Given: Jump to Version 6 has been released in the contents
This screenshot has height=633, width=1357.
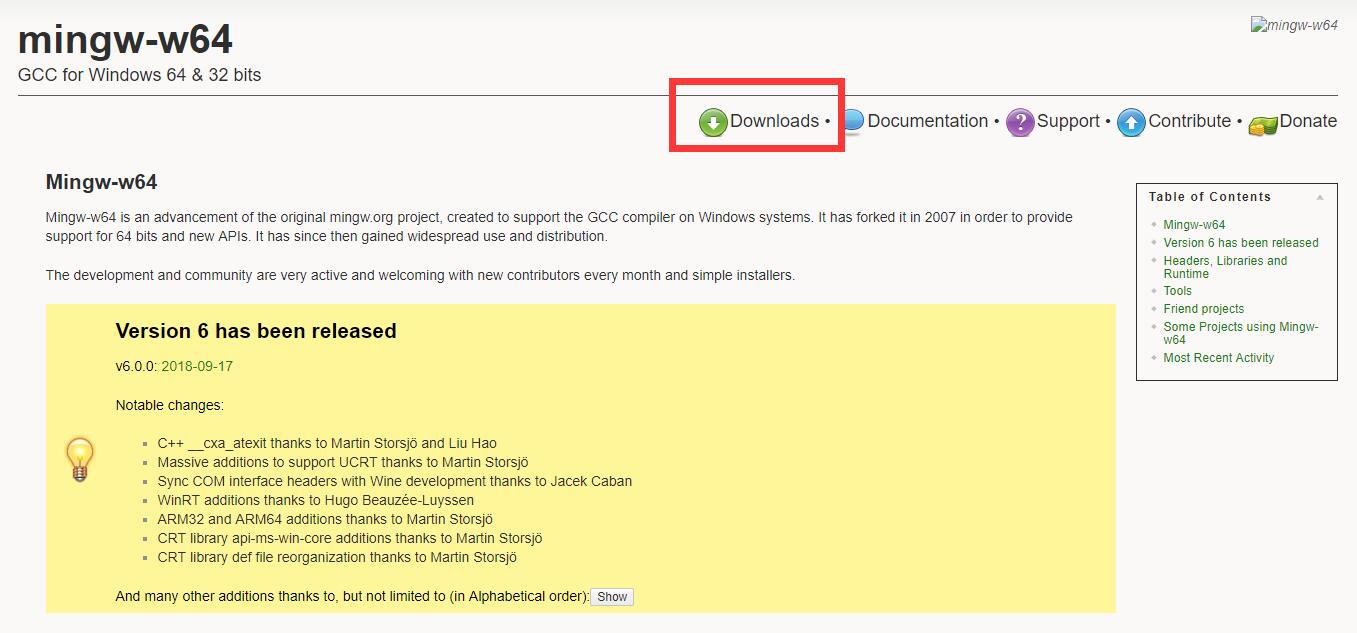Looking at the screenshot, I should pyautogui.click(x=1241, y=243).
